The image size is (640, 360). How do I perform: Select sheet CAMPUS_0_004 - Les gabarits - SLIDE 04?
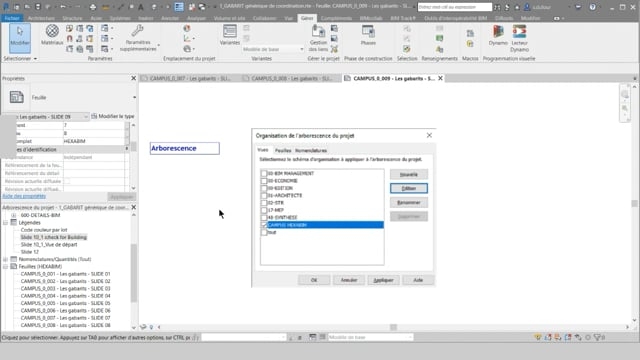point(65,296)
